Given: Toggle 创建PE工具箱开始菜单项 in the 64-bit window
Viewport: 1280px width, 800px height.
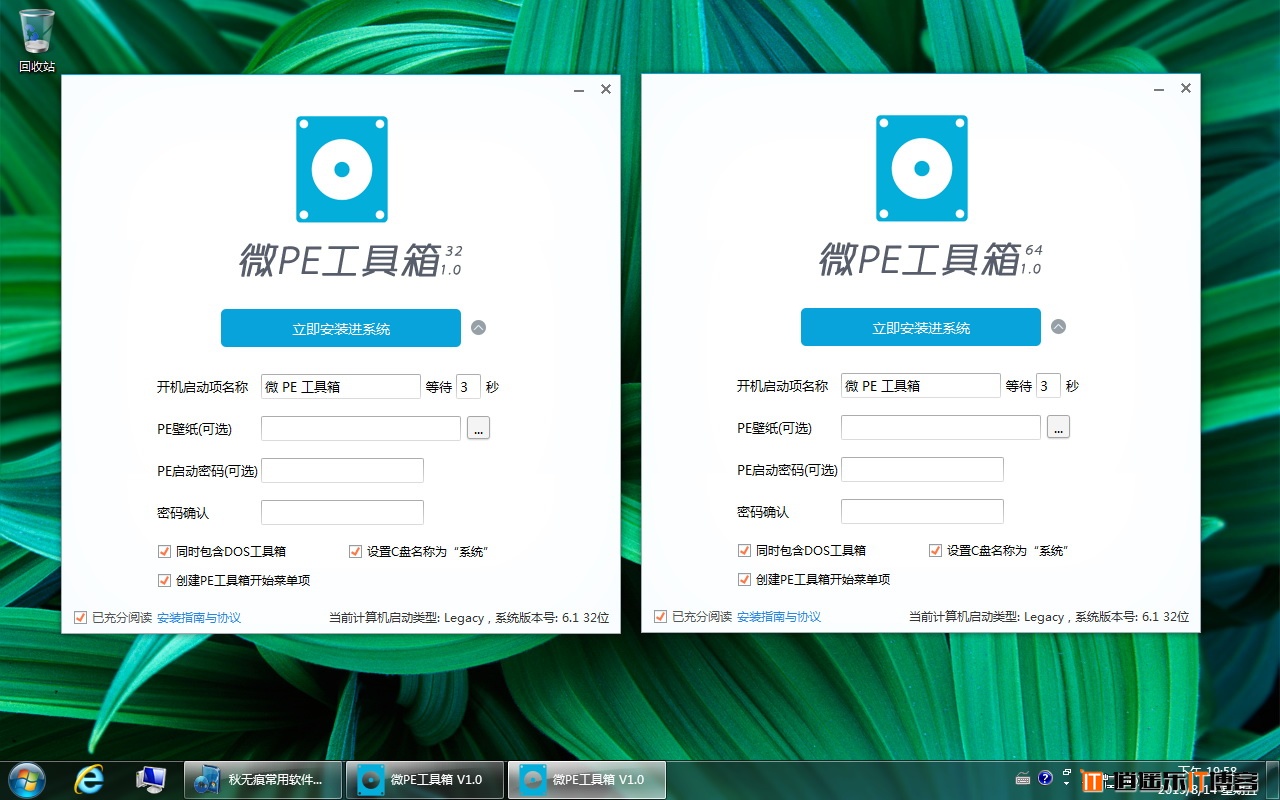Looking at the screenshot, I should coord(744,579).
